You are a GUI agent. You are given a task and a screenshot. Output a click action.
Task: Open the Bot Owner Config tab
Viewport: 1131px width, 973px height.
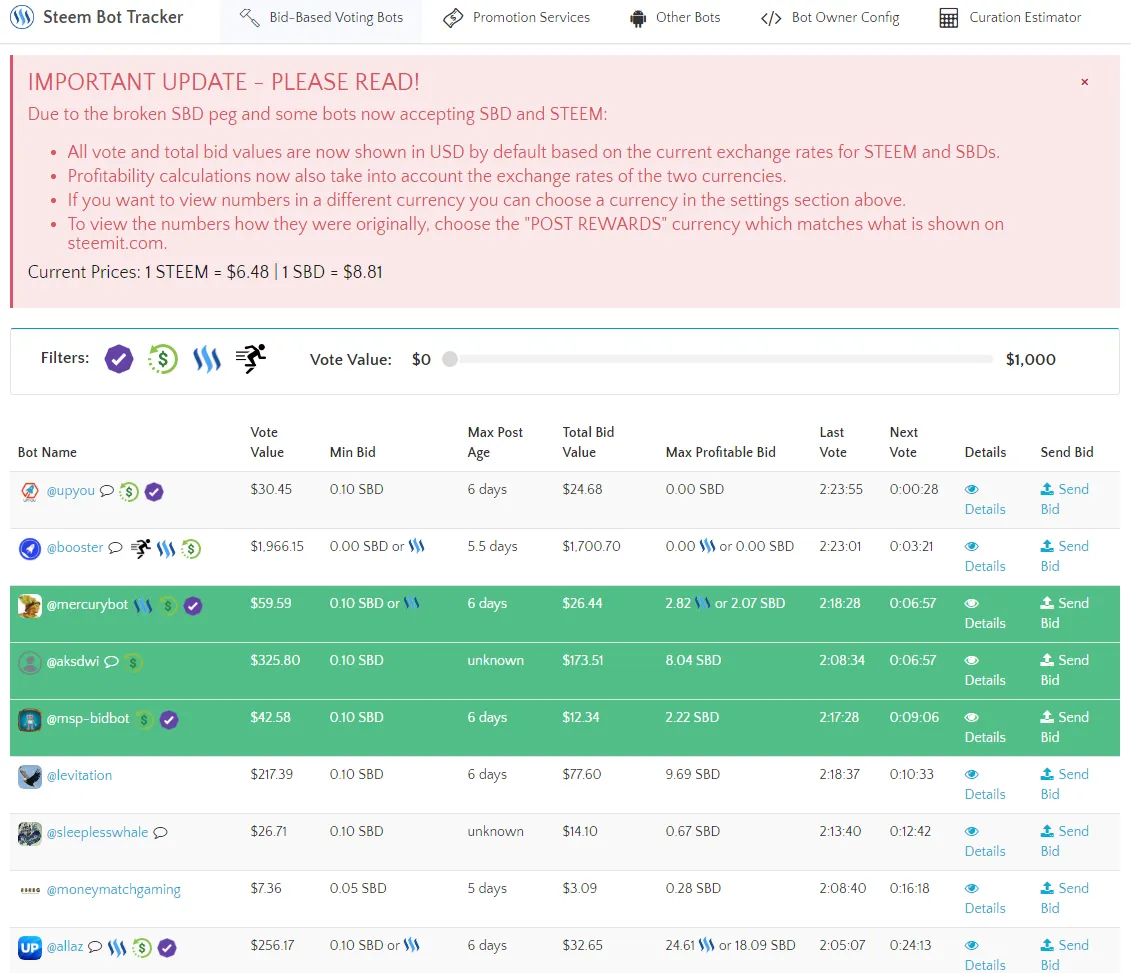[829, 17]
